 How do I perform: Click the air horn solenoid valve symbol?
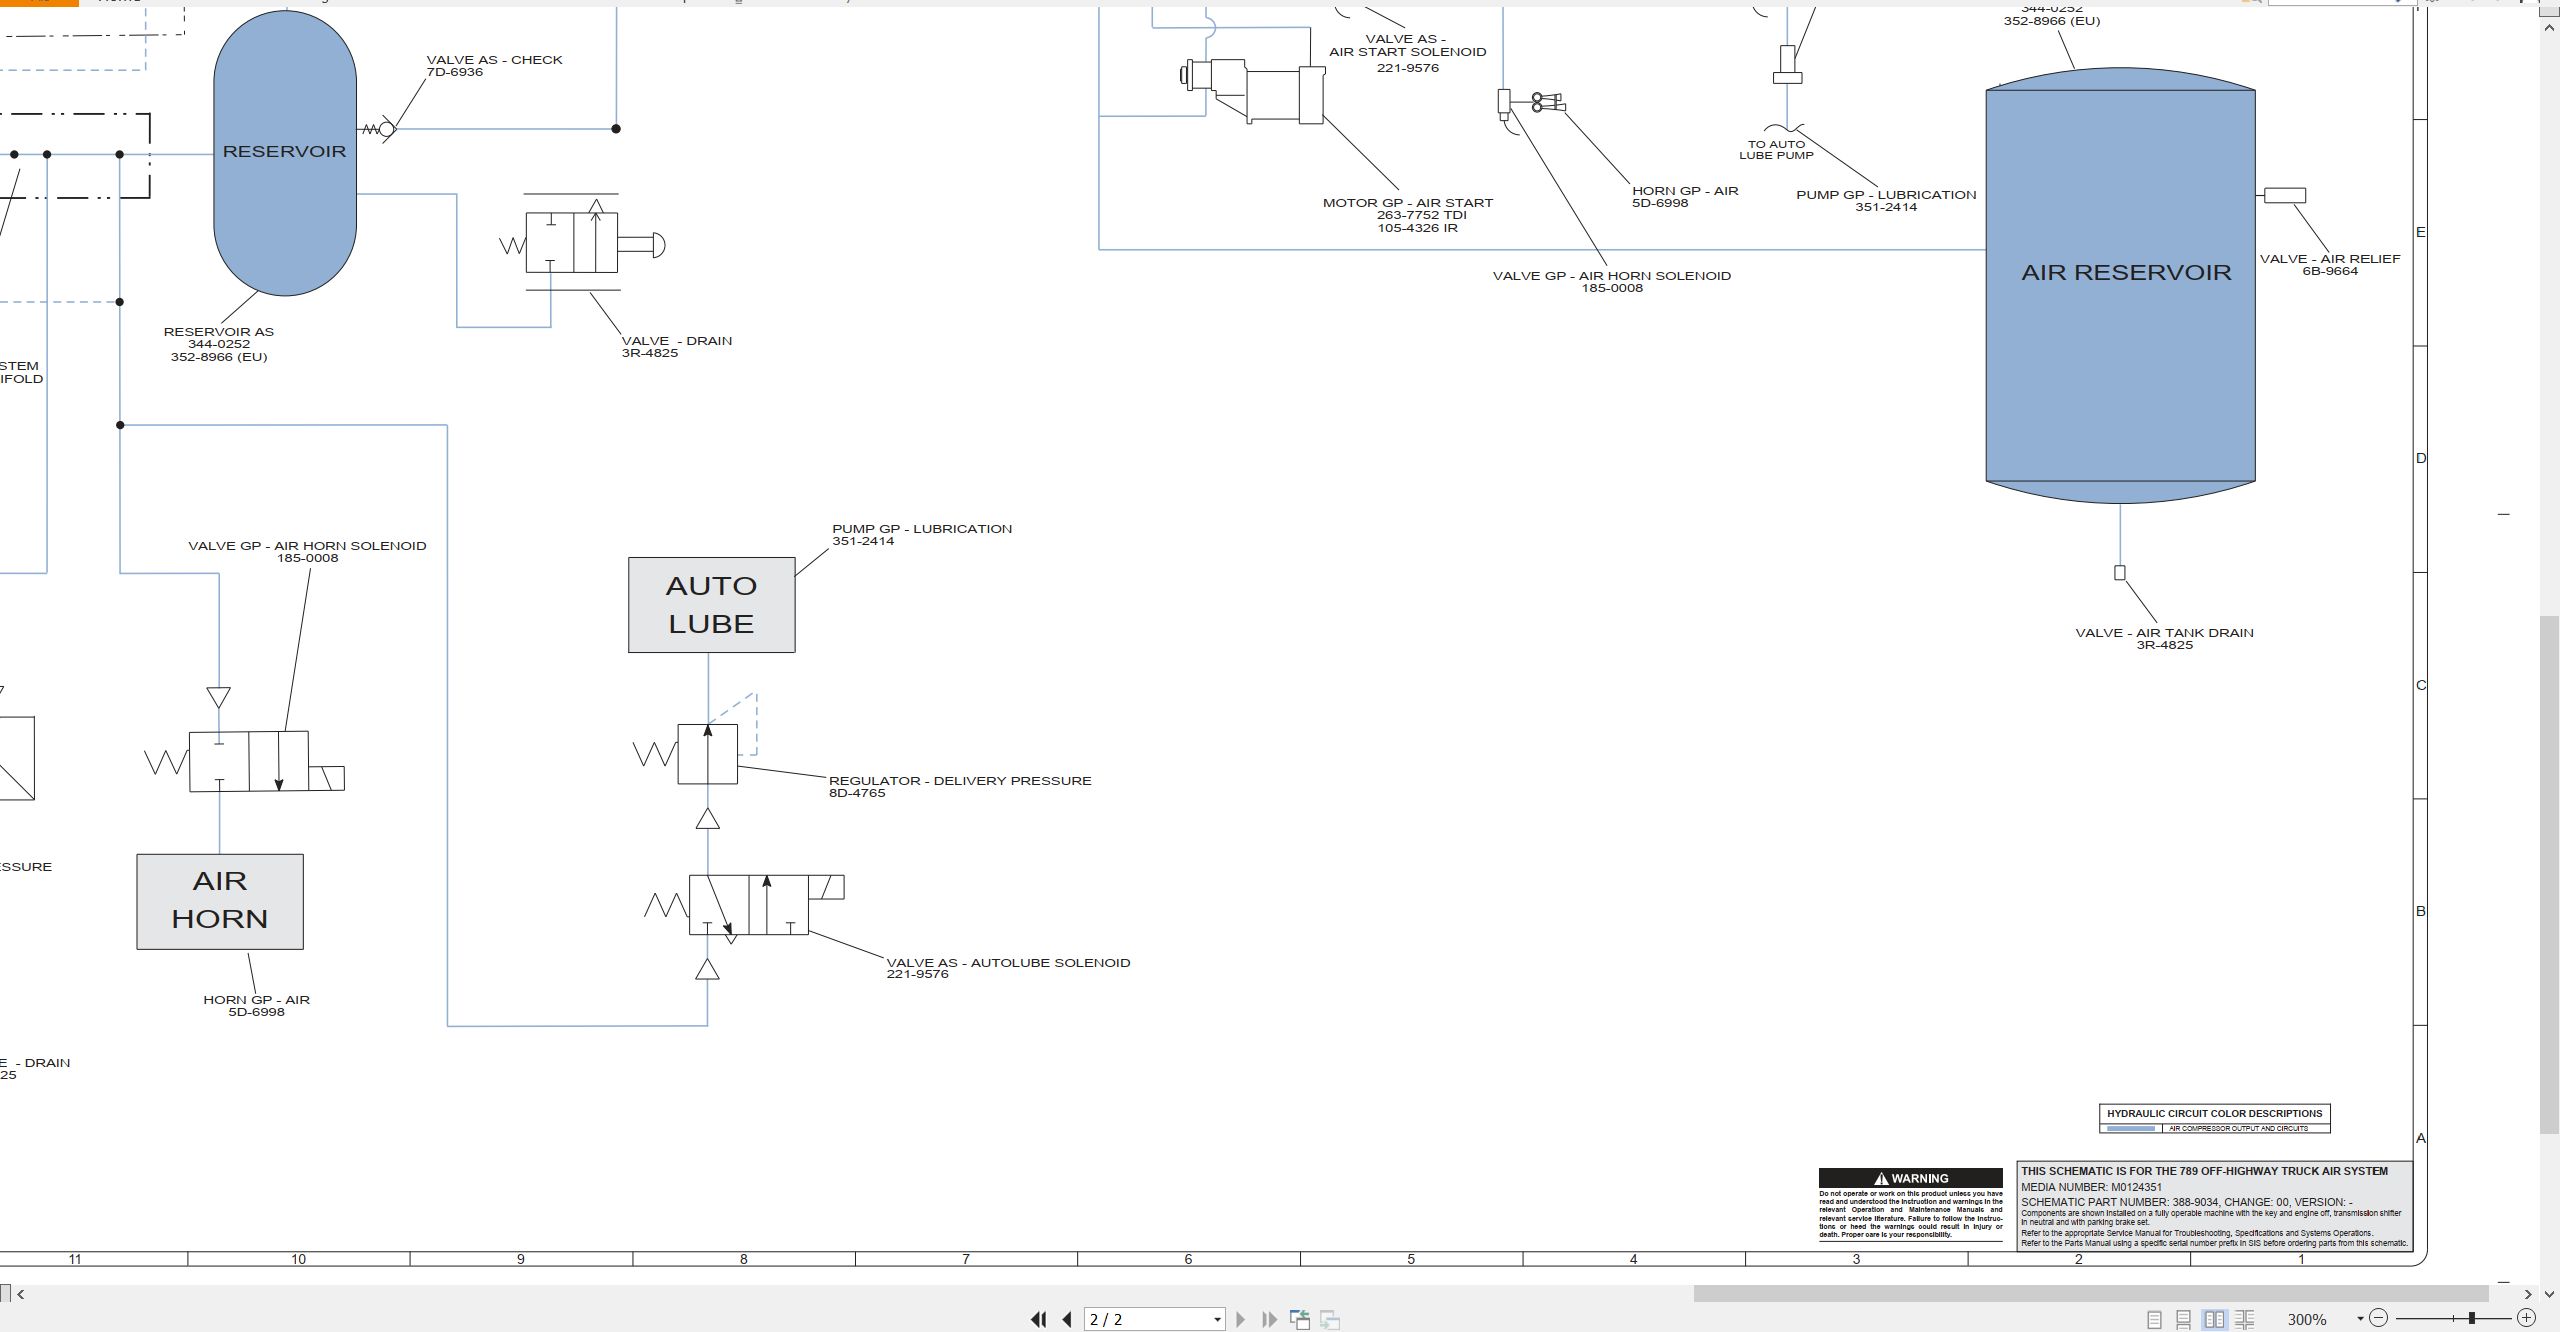[x=246, y=762]
